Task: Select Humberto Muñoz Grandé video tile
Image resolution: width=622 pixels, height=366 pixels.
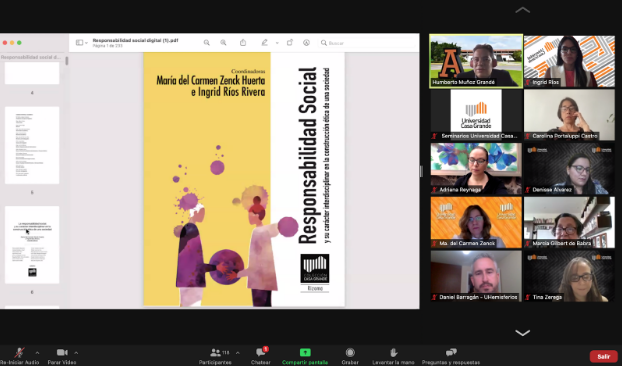Action: coord(476,61)
